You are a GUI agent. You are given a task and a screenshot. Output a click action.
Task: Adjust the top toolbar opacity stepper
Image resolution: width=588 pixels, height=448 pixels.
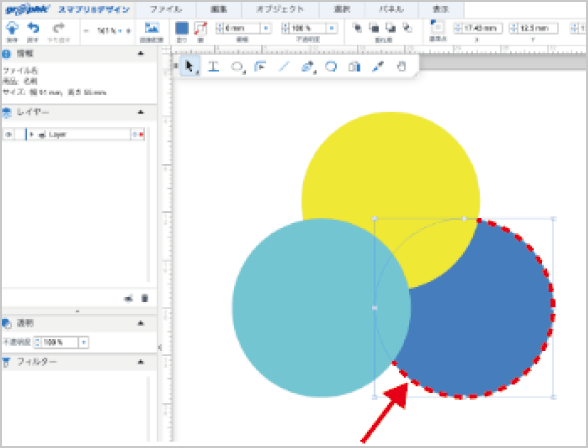click(x=286, y=28)
